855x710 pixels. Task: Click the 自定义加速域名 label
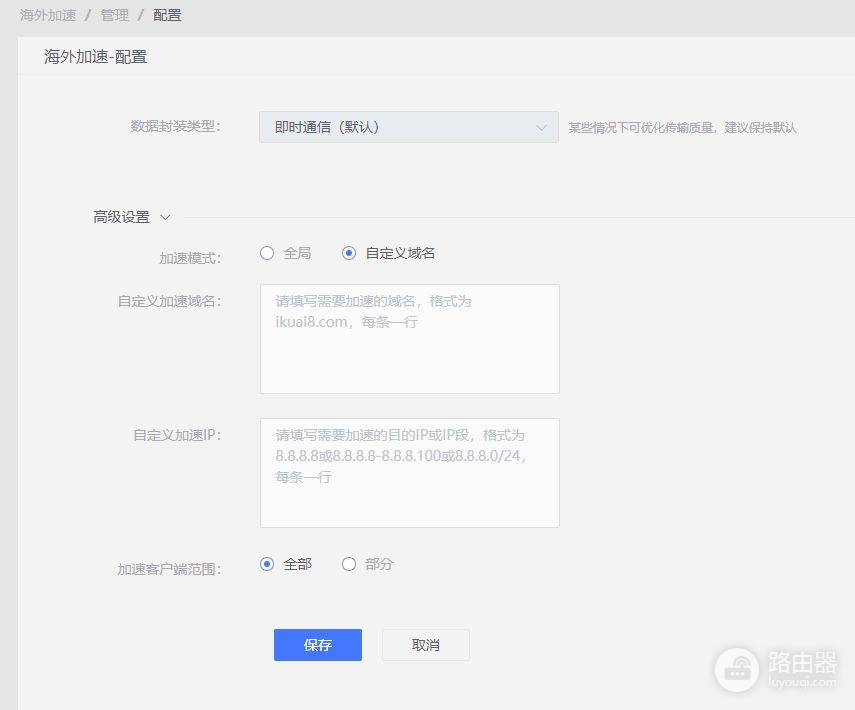point(170,301)
